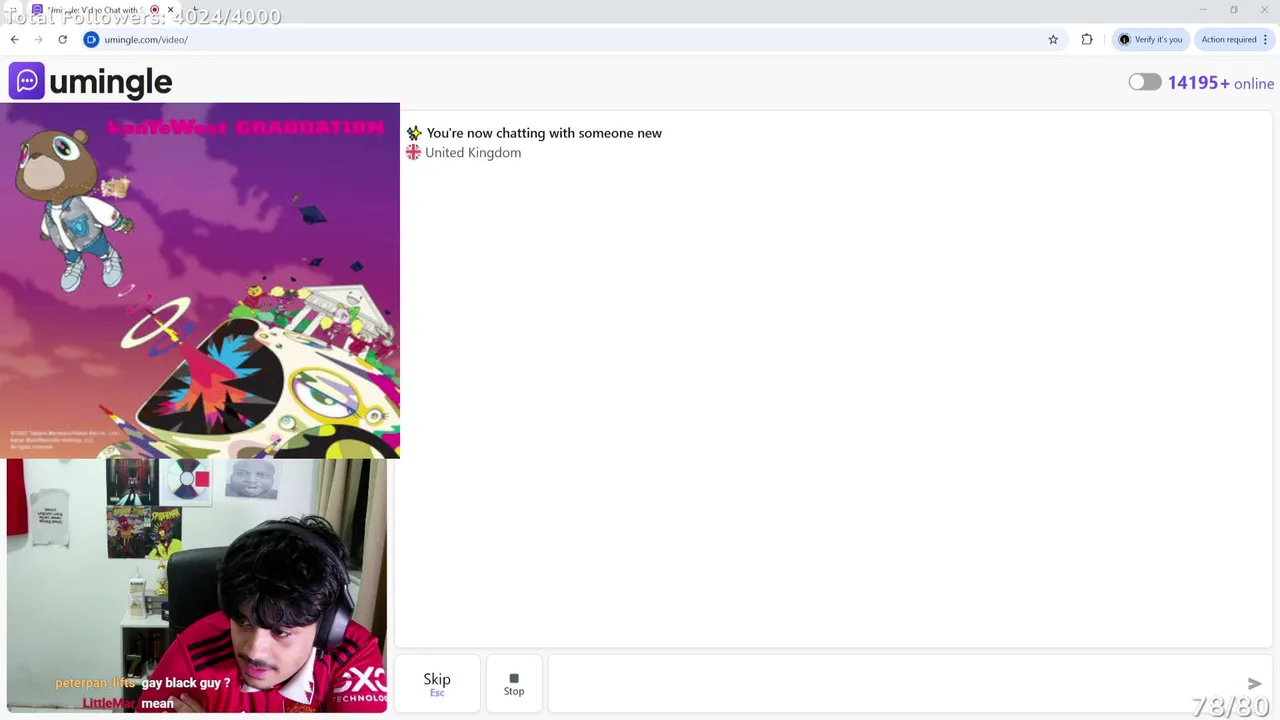
Task: Click the stranger's video feed
Action: pyautogui.click(x=200, y=280)
